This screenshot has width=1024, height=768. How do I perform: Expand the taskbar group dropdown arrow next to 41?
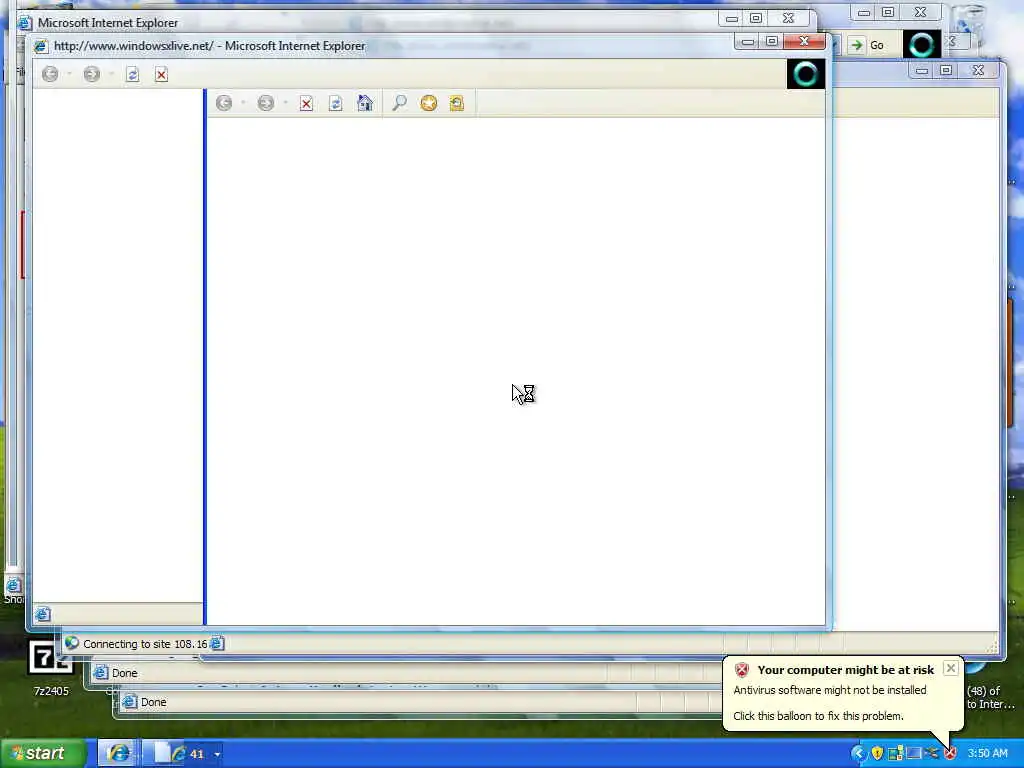(x=217, y=754)
